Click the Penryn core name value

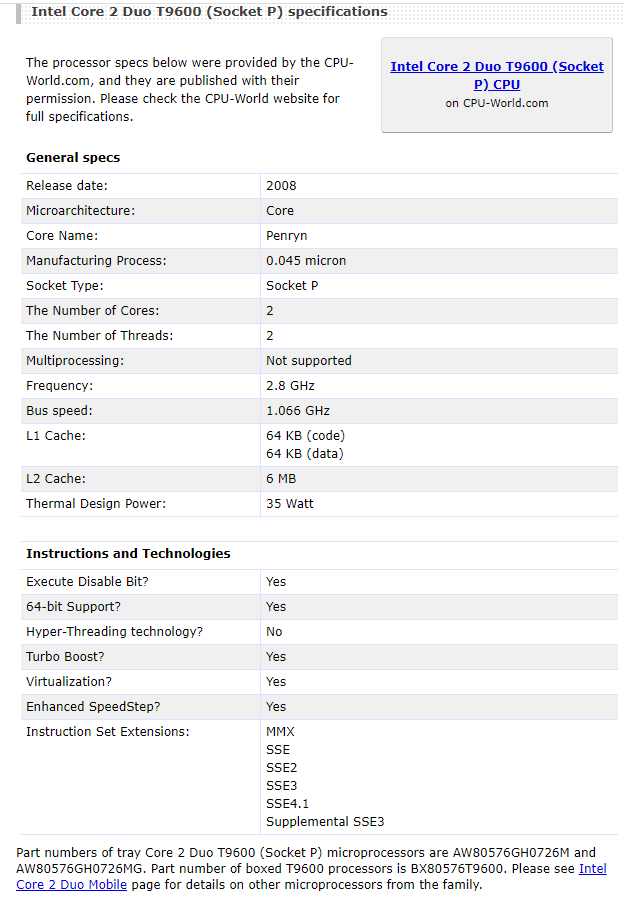click(x=286, y=236)
